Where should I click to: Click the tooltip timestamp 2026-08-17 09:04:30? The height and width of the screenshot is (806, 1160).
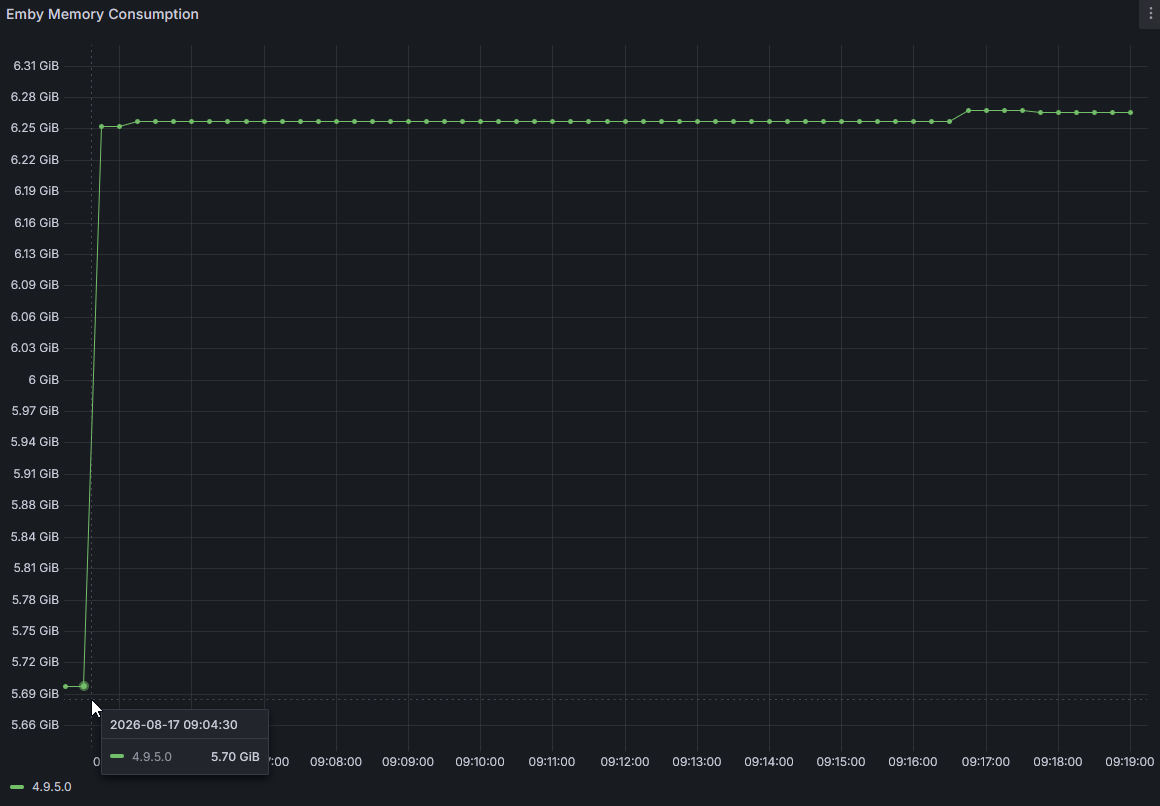point(174,725)
